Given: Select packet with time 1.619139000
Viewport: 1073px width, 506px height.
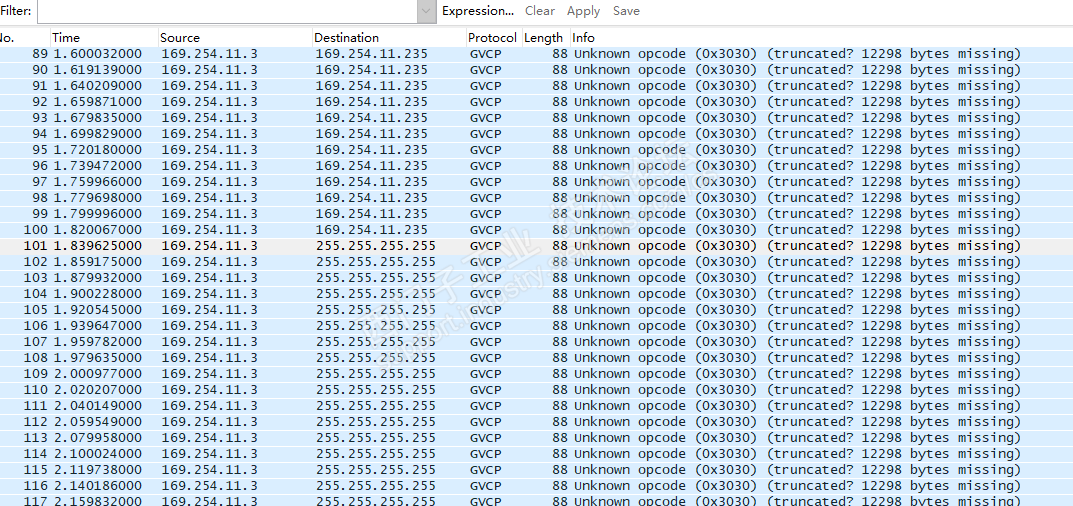Looking at the screenshot, I should point(536,70).
